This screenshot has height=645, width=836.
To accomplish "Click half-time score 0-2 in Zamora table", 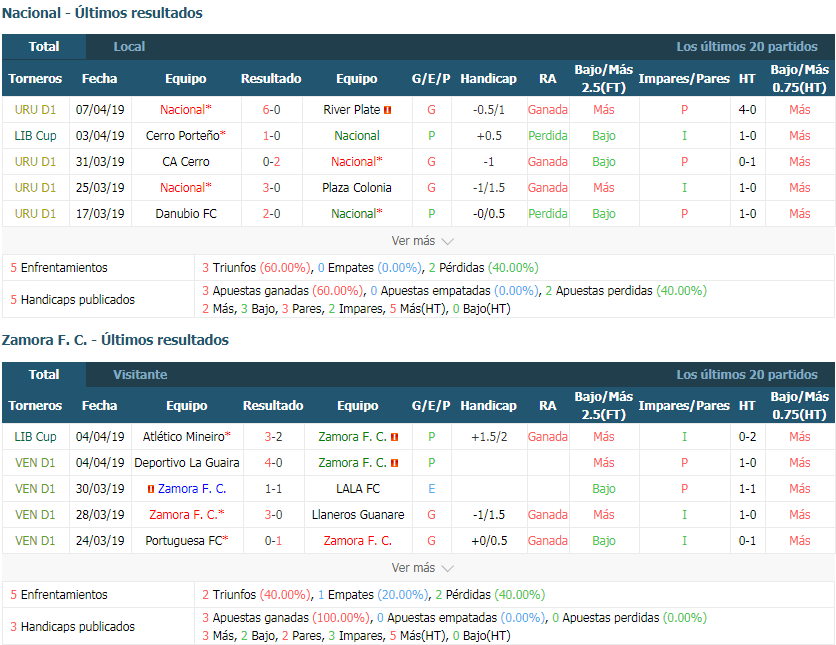I will 747,437.
